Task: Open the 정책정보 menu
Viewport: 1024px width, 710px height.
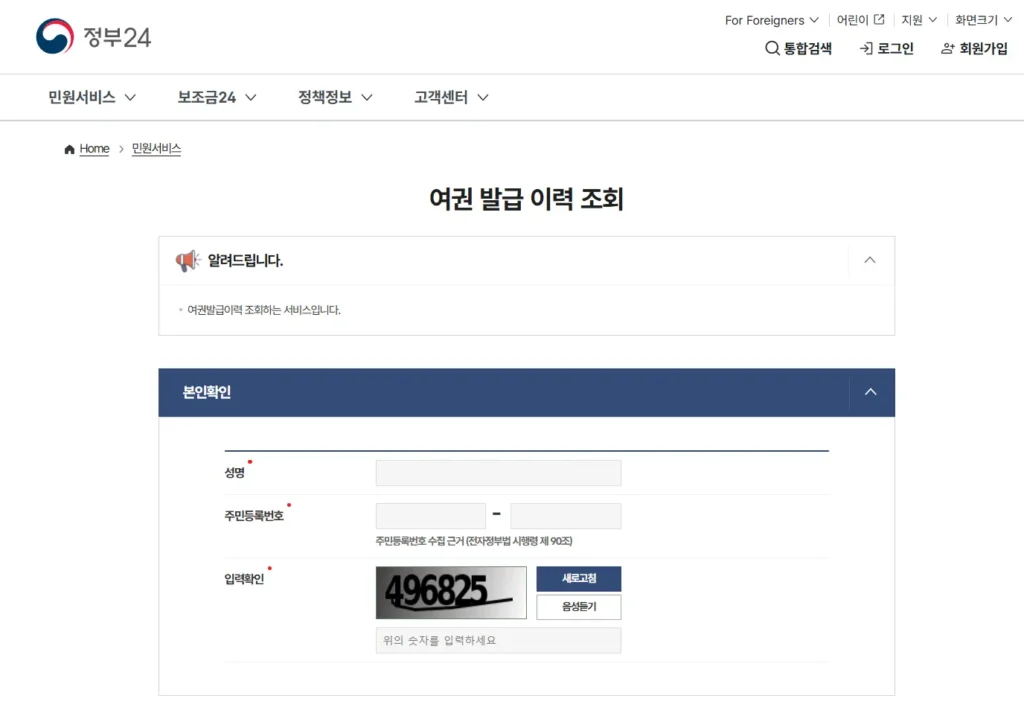Action: coord(335,97)
